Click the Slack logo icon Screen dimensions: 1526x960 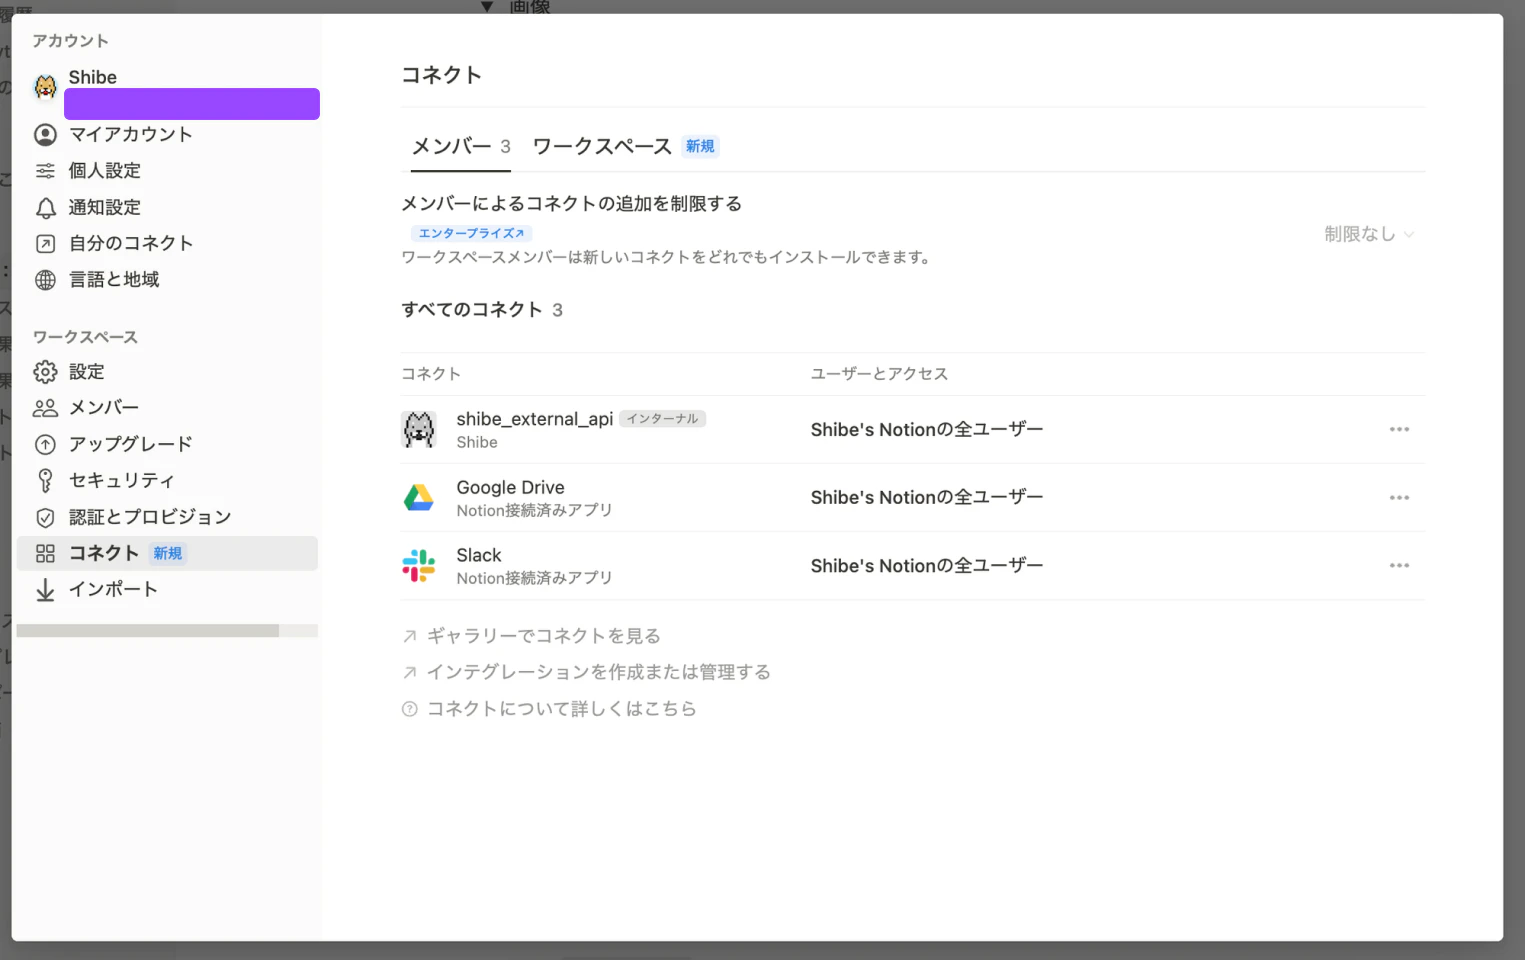click(419, 565)
